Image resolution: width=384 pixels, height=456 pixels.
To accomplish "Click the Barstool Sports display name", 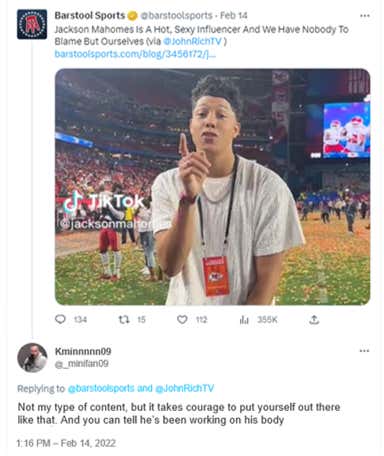I will (x=90, y=15).
